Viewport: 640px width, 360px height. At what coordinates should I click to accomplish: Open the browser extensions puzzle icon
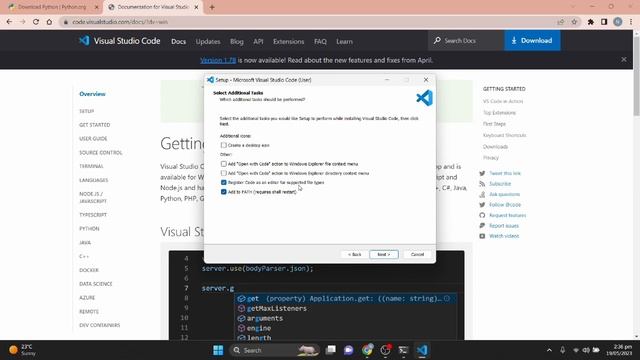click(591, 22)
